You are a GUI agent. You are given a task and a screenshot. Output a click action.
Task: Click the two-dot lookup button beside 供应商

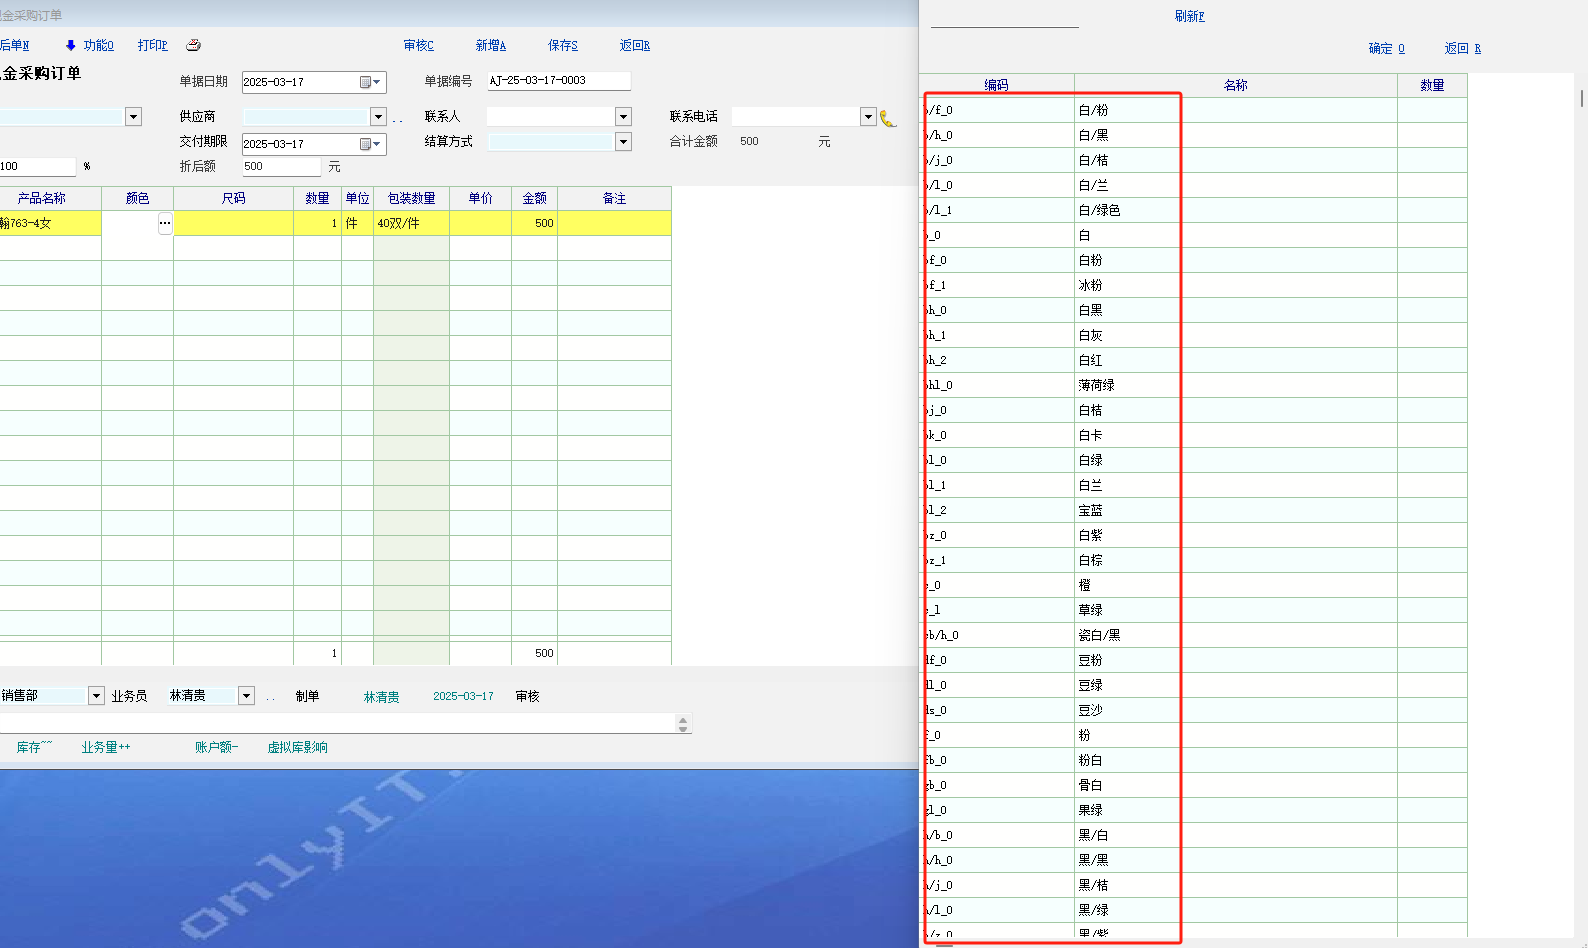coord(398,119)
